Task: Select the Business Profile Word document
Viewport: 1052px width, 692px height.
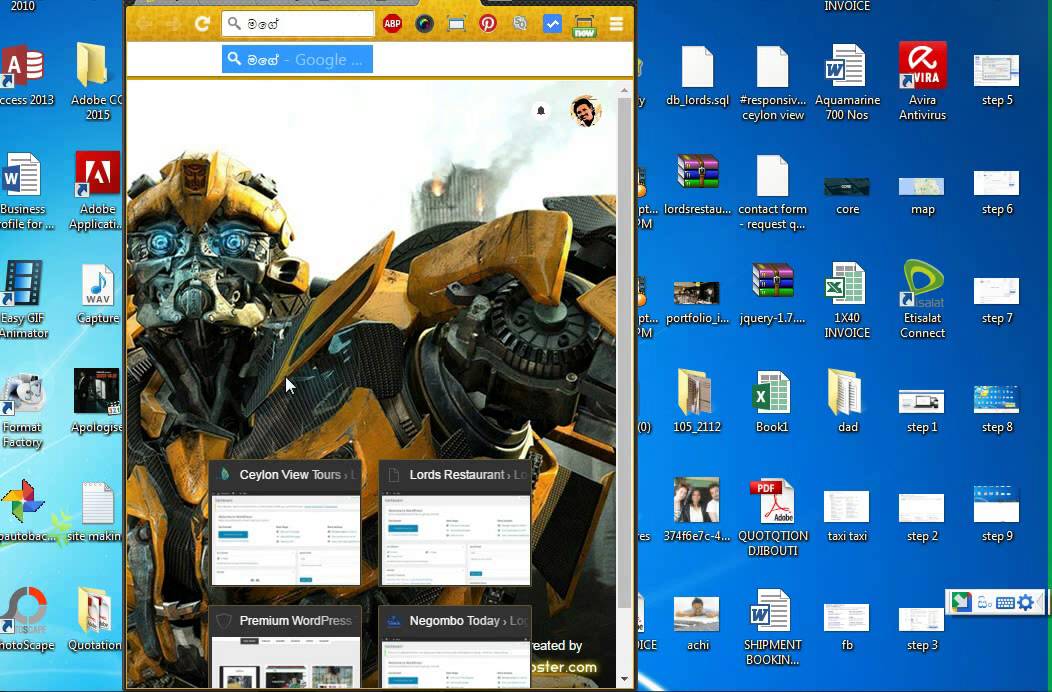Action: [x=24, y=191]
